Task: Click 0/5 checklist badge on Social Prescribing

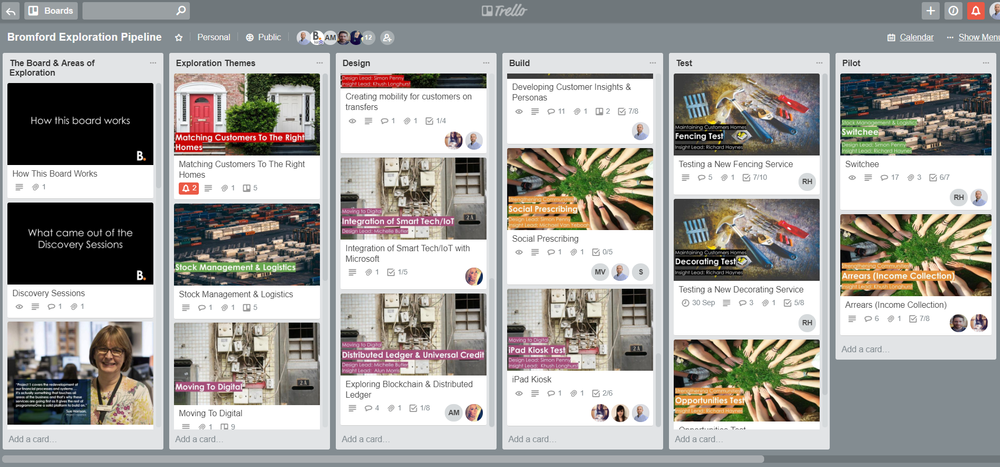Action: 603,252
